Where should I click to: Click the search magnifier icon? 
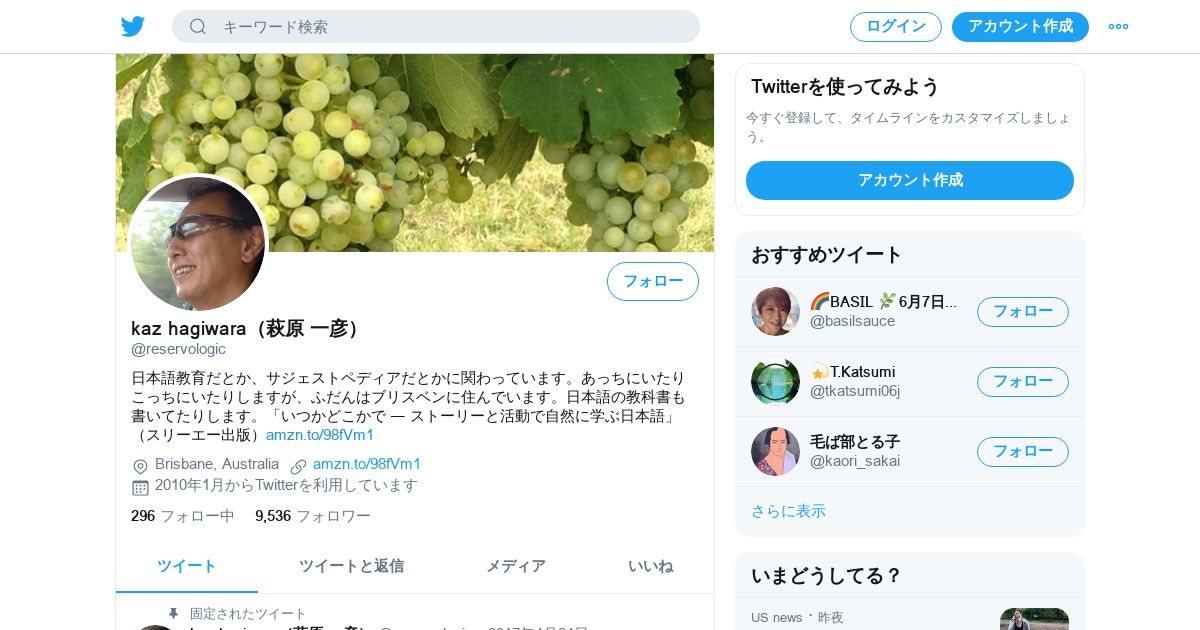click(x=198, y=27)
